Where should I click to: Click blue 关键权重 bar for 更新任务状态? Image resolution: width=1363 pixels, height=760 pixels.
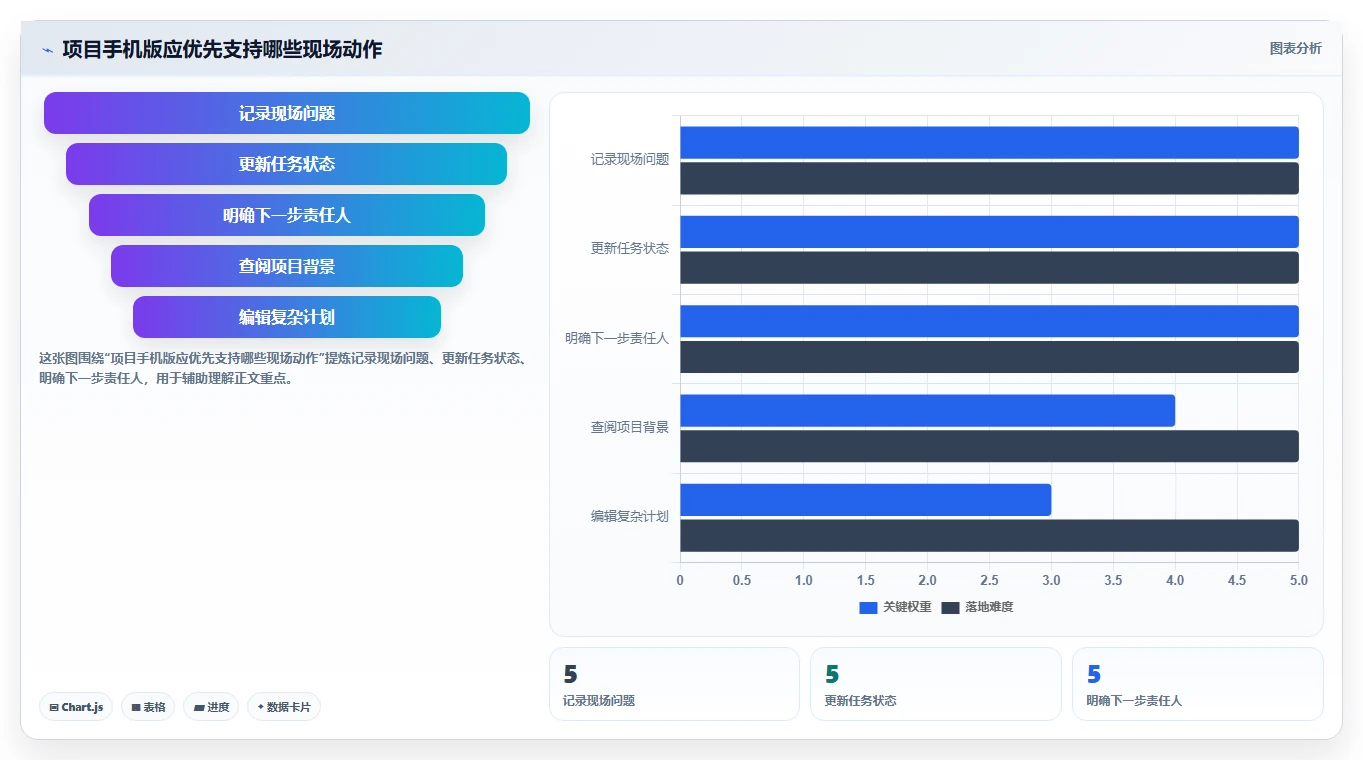[989, 232]
